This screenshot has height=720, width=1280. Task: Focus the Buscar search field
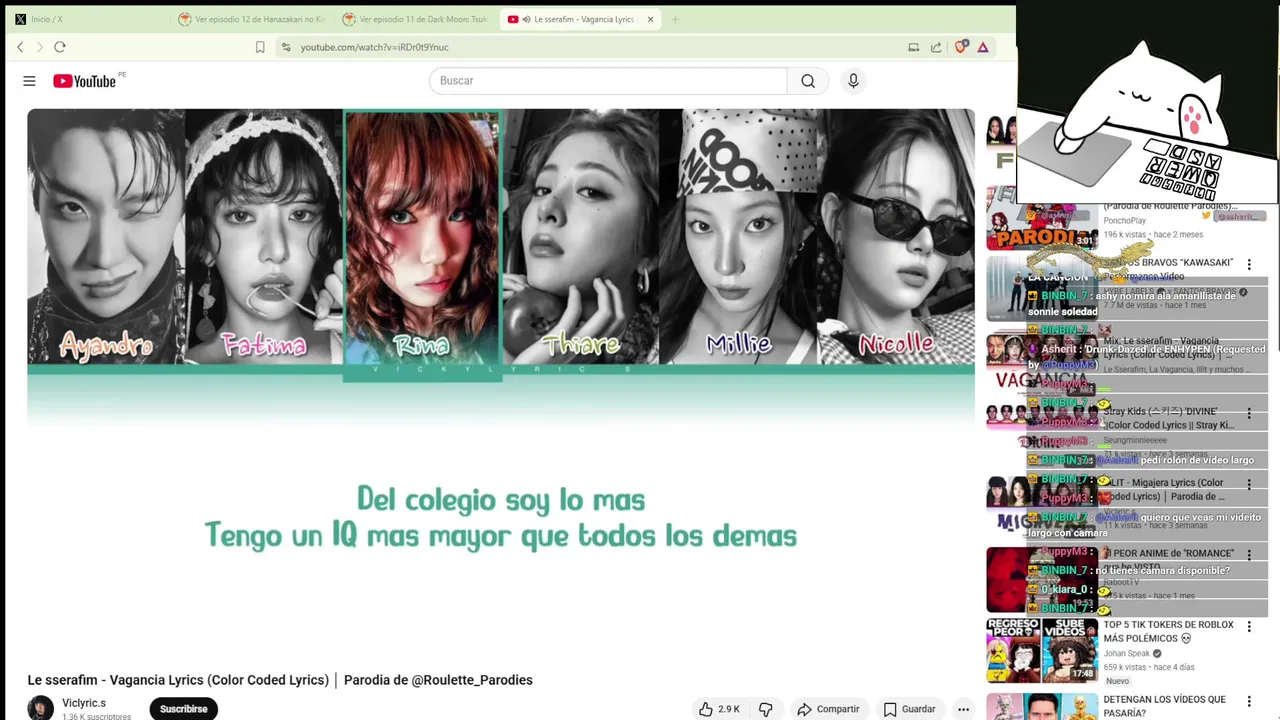coord(608,81)
